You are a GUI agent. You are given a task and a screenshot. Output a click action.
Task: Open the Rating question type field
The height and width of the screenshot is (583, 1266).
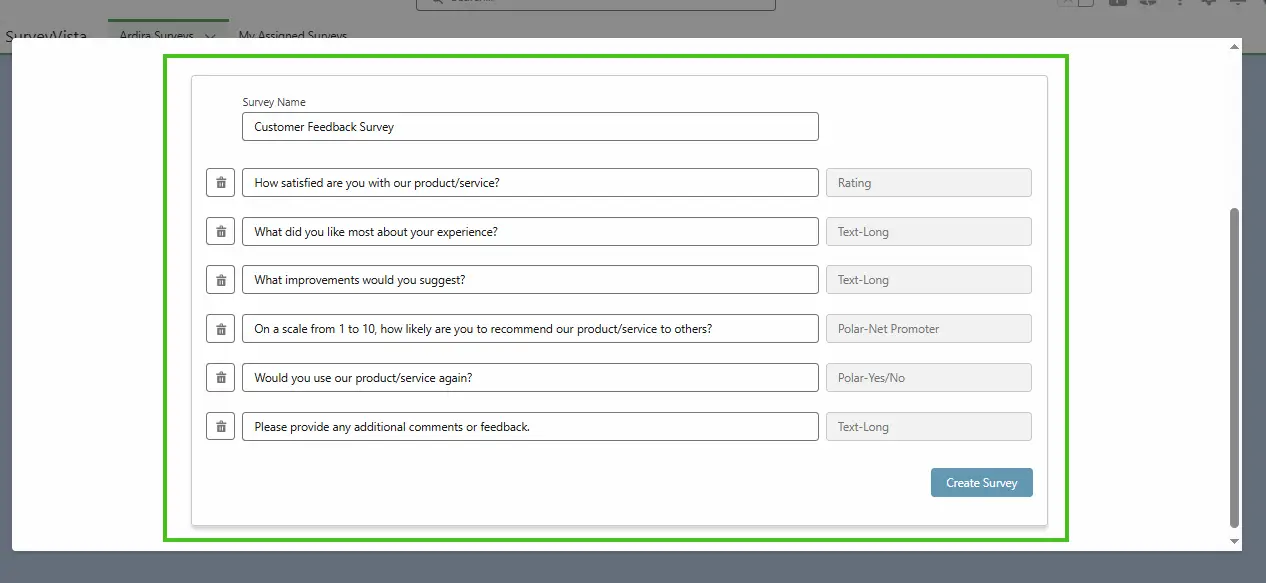(928, 183)
